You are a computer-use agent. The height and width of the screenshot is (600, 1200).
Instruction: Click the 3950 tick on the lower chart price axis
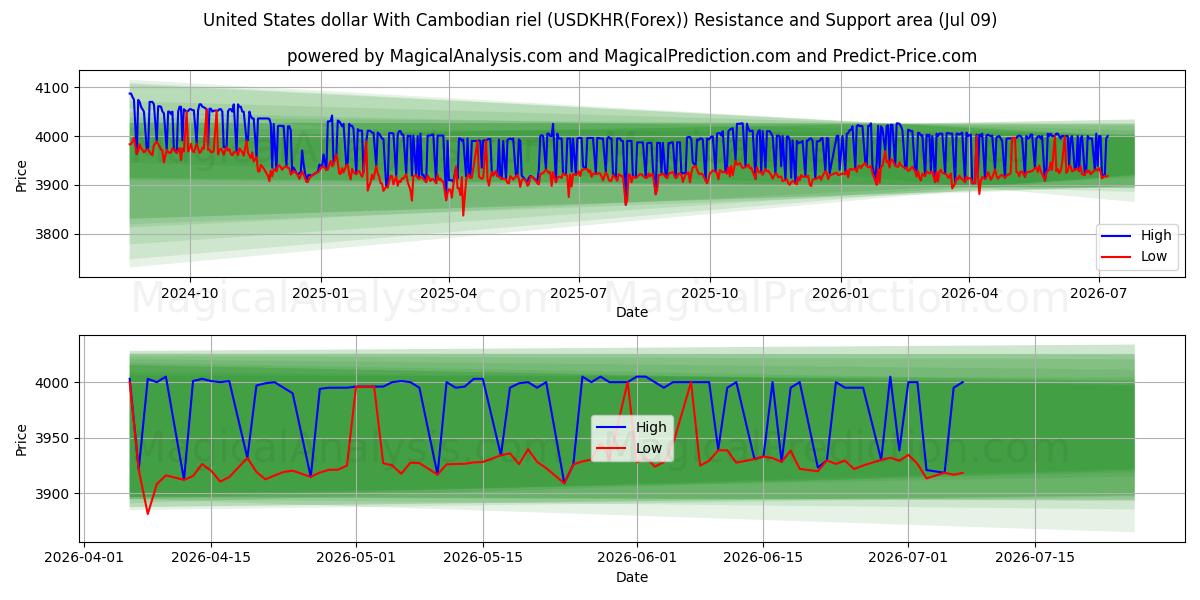click(x=53, y=439)
